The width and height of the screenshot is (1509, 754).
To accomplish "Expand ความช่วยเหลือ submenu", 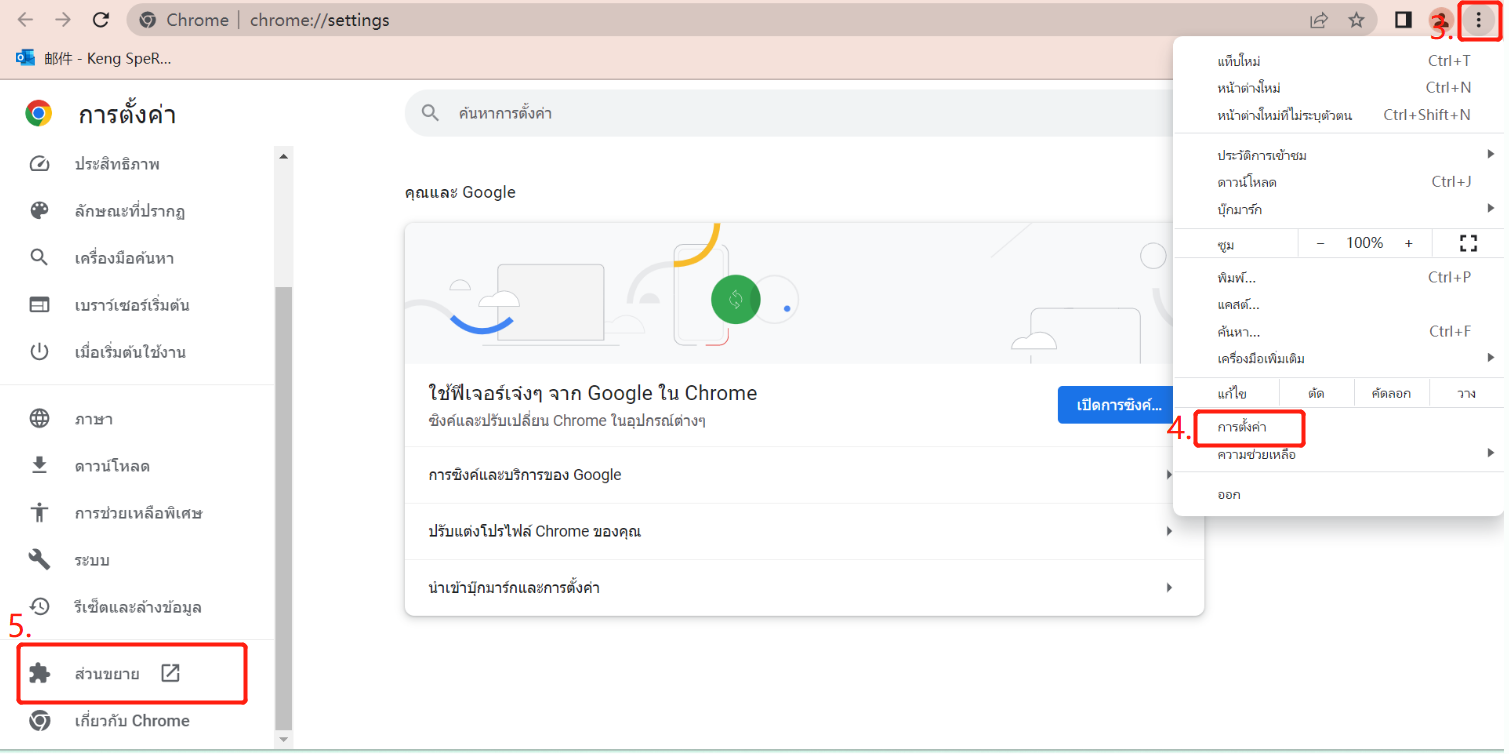I will pyautogui.click(x=1338, y=454).
